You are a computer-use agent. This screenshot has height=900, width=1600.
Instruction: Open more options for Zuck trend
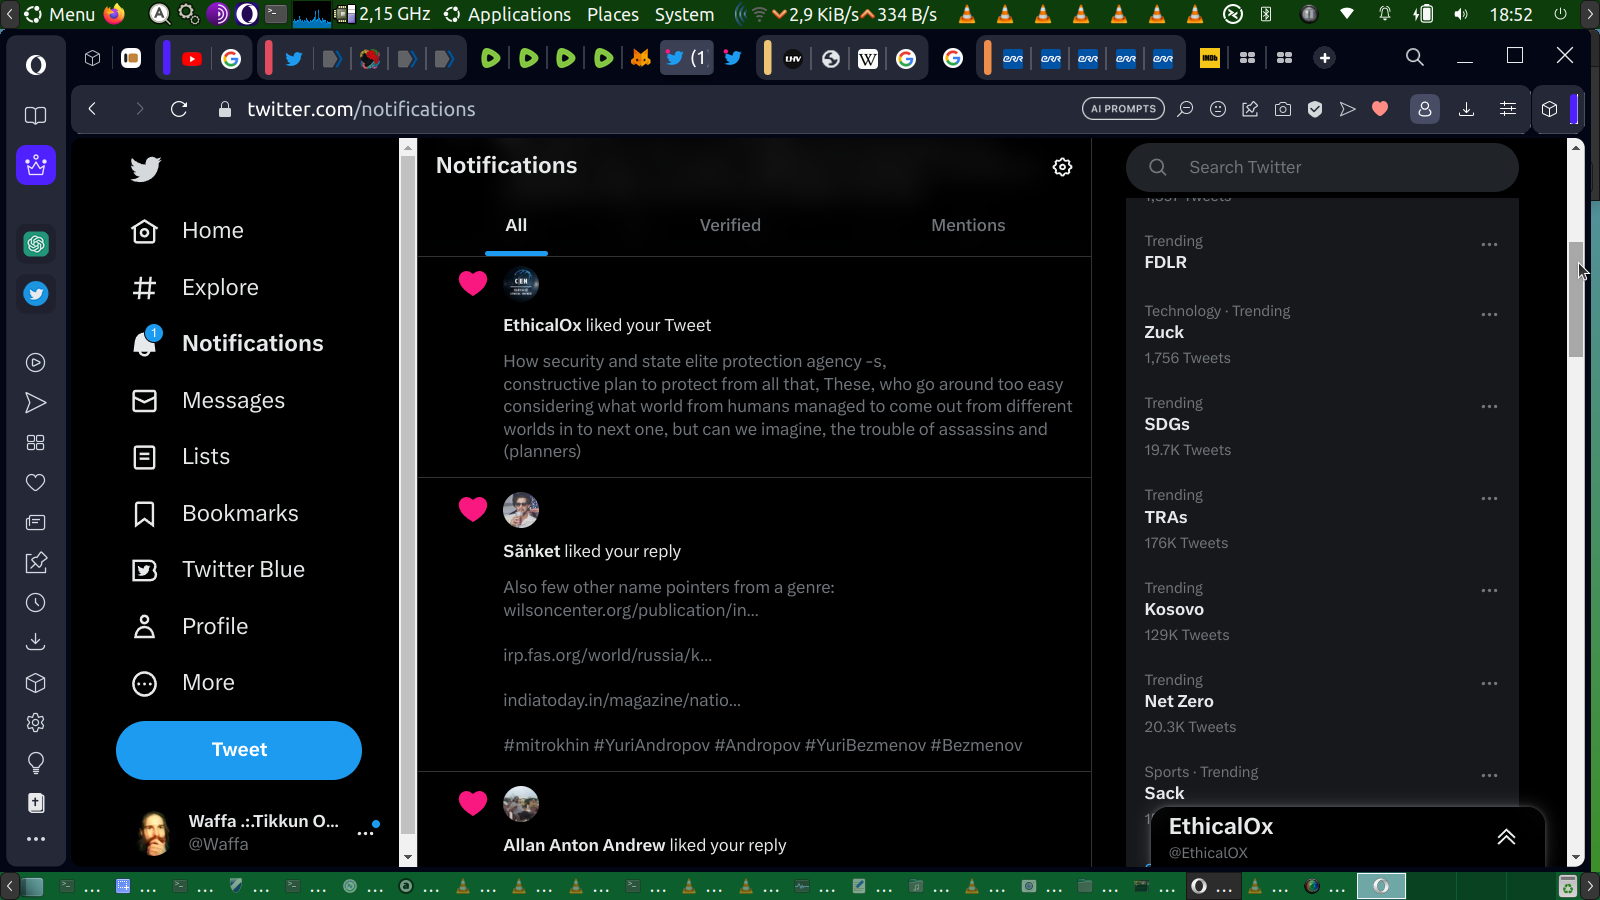pos(1489,315)
